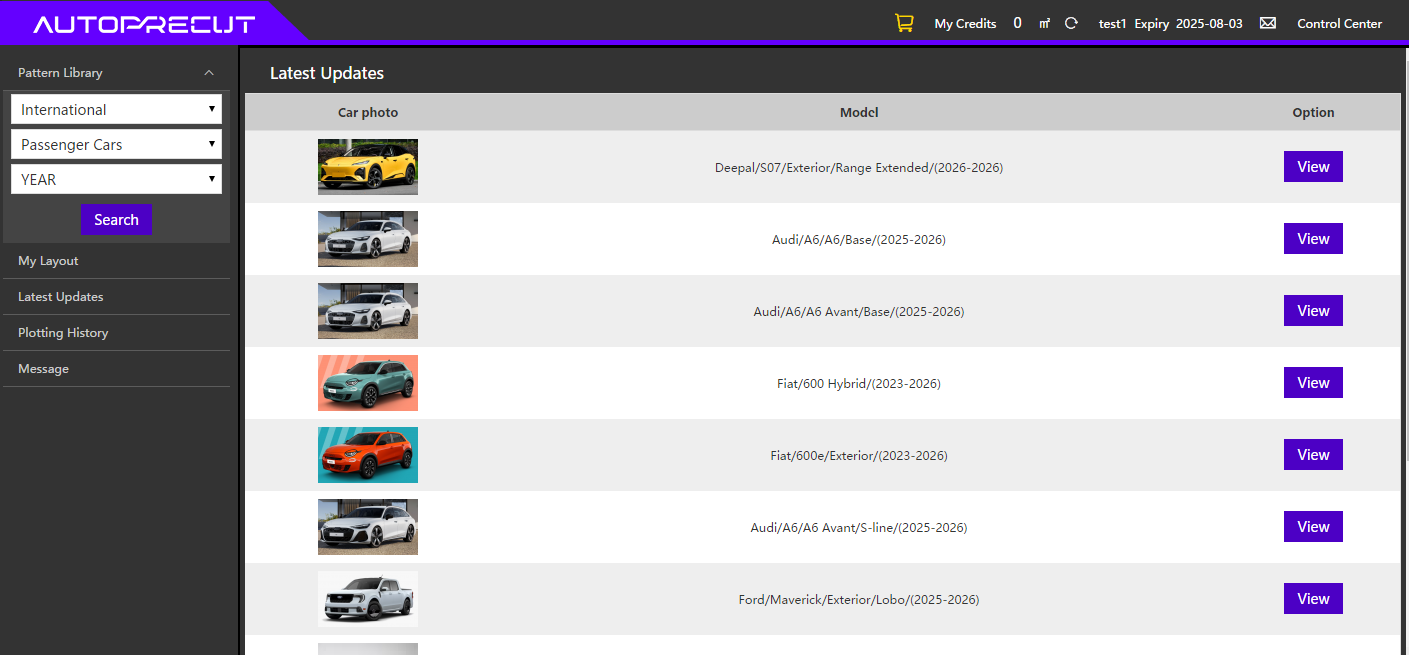
Task: Open the International region dropdown
Action: 116,109
